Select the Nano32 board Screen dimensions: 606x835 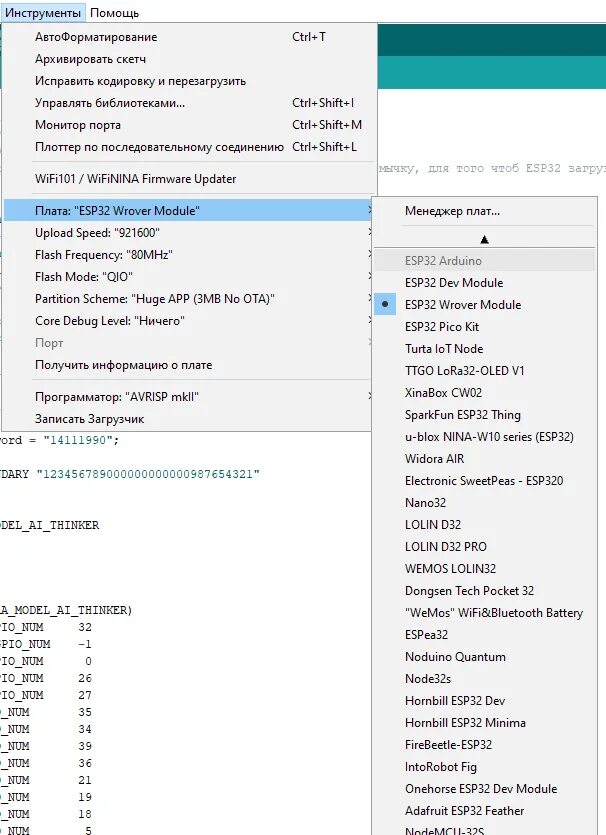[x=485, y=503]
